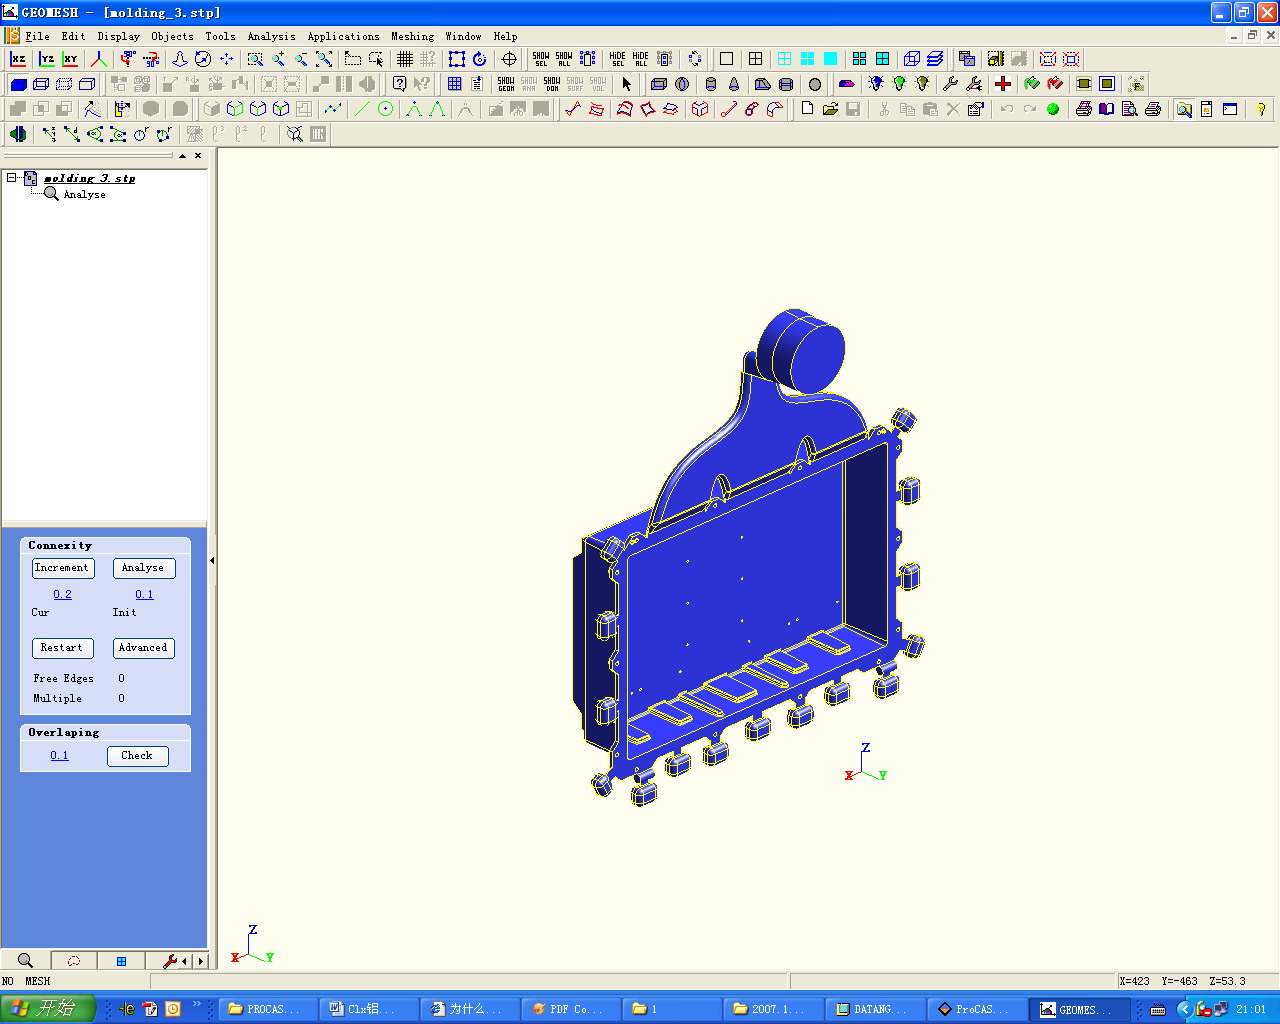
Task: Click the 0.1 Overlaping tolerance link
Action: 60,756
